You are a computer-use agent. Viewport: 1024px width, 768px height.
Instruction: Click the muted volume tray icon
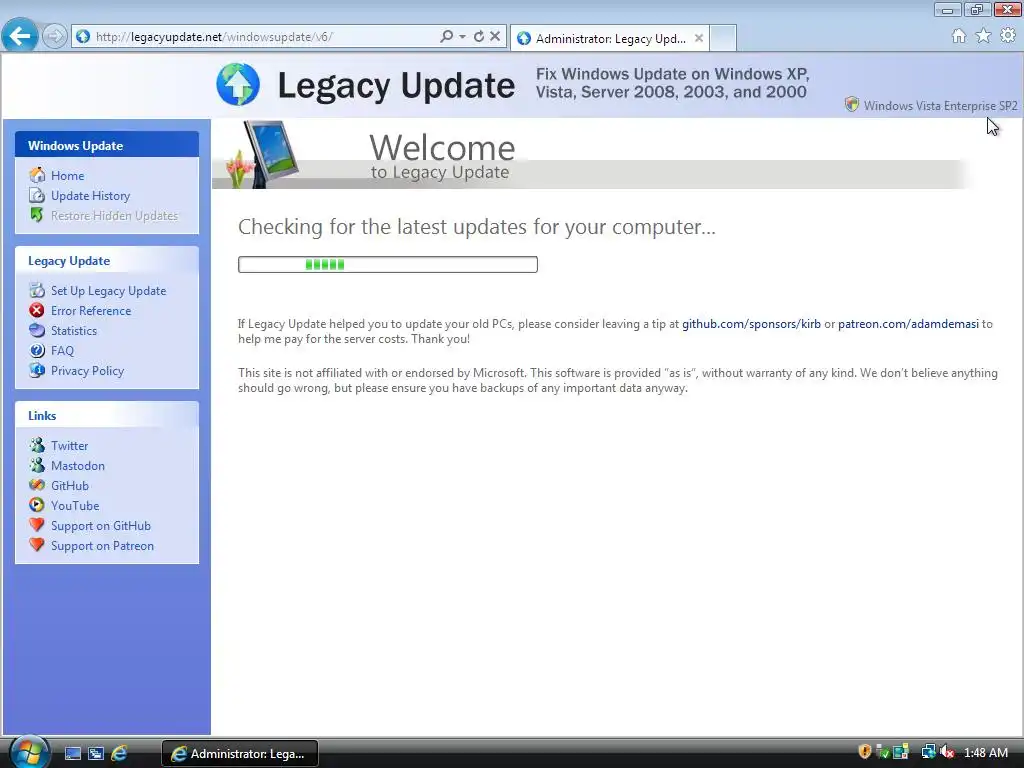click(948, 752)
